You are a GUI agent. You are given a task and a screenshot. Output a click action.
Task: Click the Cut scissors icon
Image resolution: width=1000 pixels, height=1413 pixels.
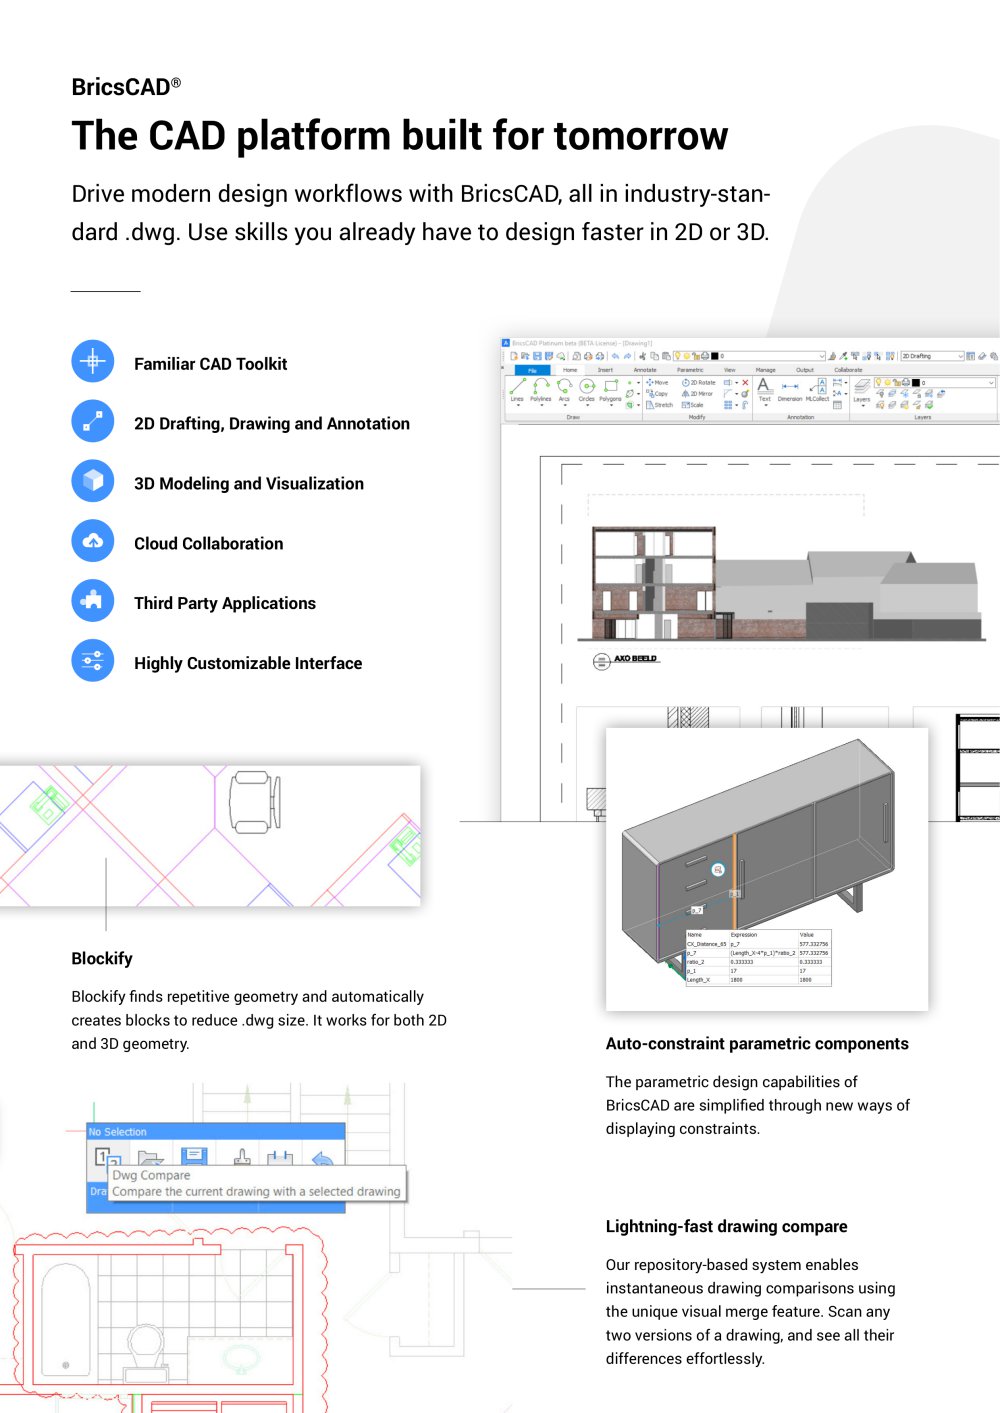(x=642, y=356)
